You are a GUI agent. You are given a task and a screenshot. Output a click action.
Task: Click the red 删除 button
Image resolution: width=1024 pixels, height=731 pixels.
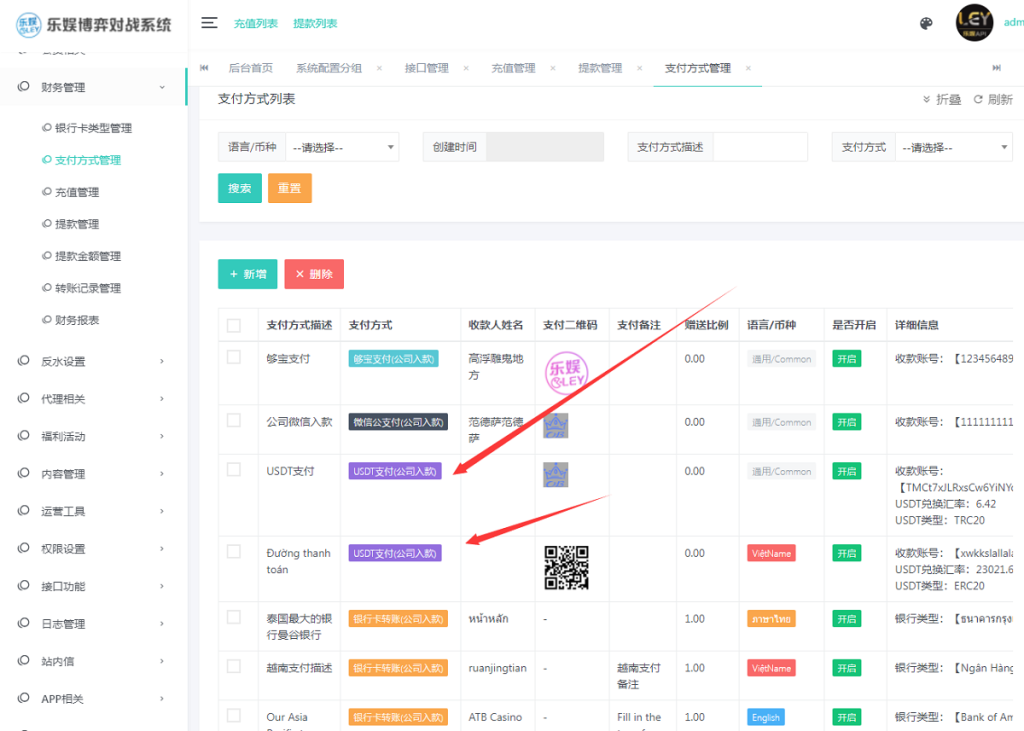point(314,273)
